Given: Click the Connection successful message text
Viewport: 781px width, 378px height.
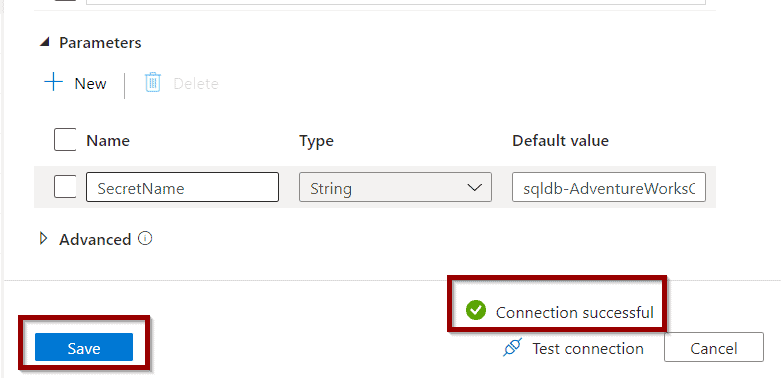Looking at the screenshot, I should coord(575,312).
